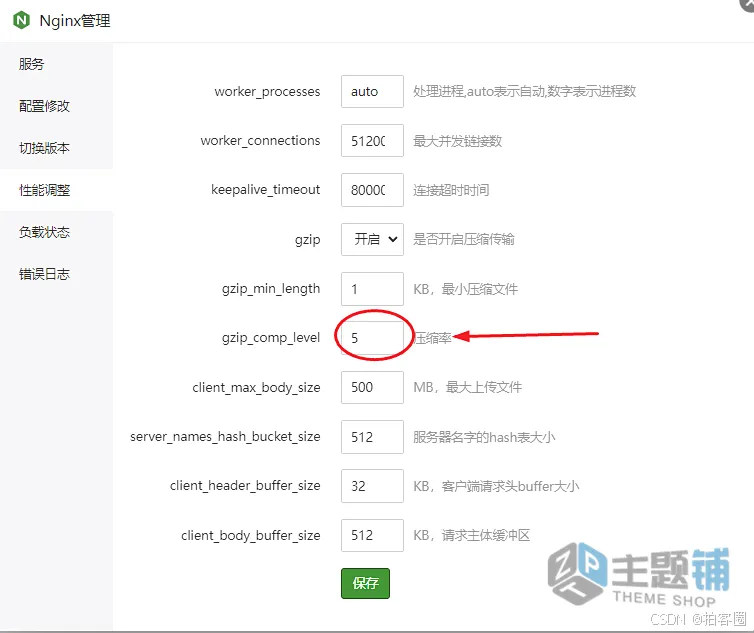Click the worker_connections input field
Image resolution: width=754 pixels, height=633 pixels.
point(372,140)
